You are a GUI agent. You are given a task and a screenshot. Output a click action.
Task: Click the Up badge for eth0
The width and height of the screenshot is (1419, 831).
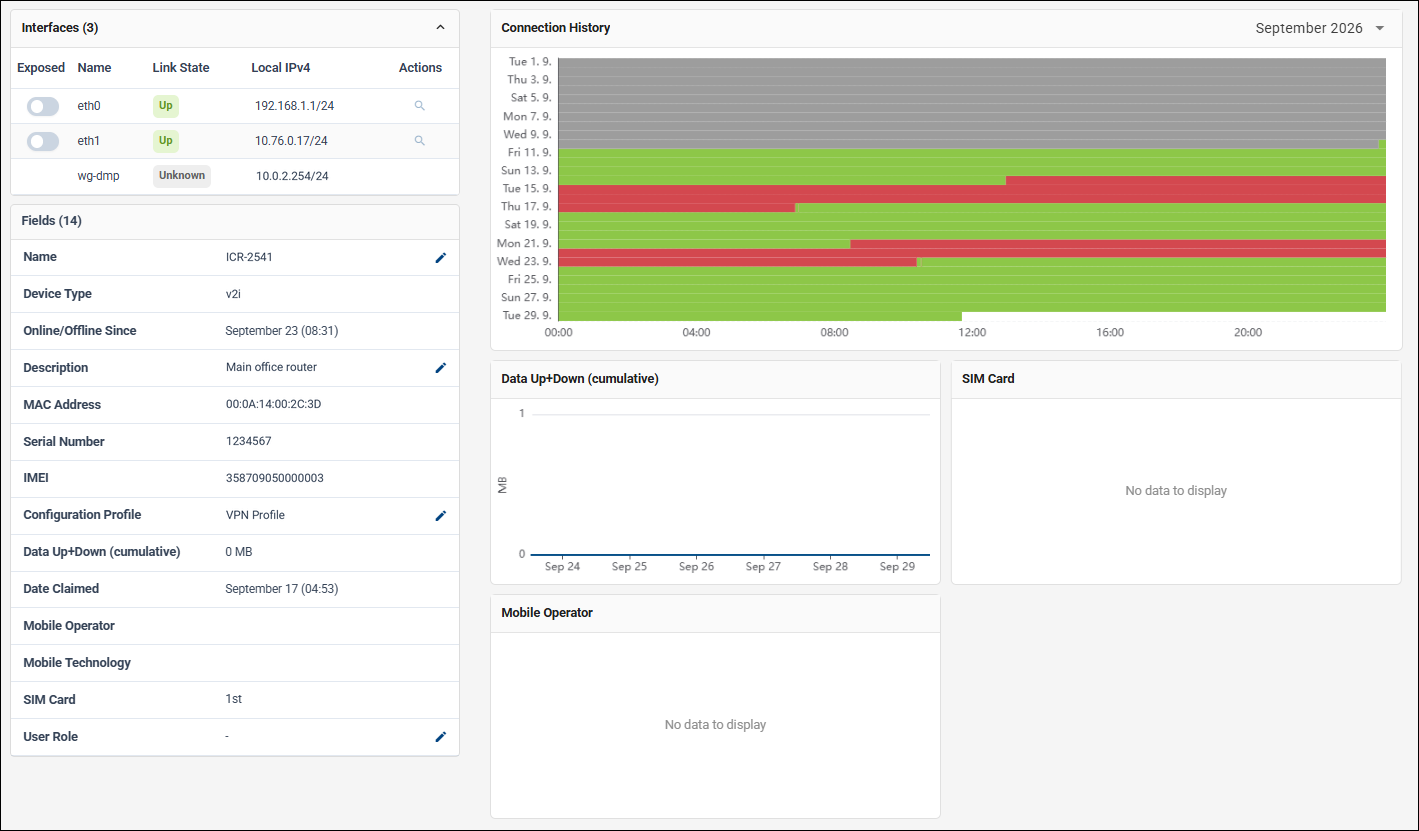click(x=166, y=106)
